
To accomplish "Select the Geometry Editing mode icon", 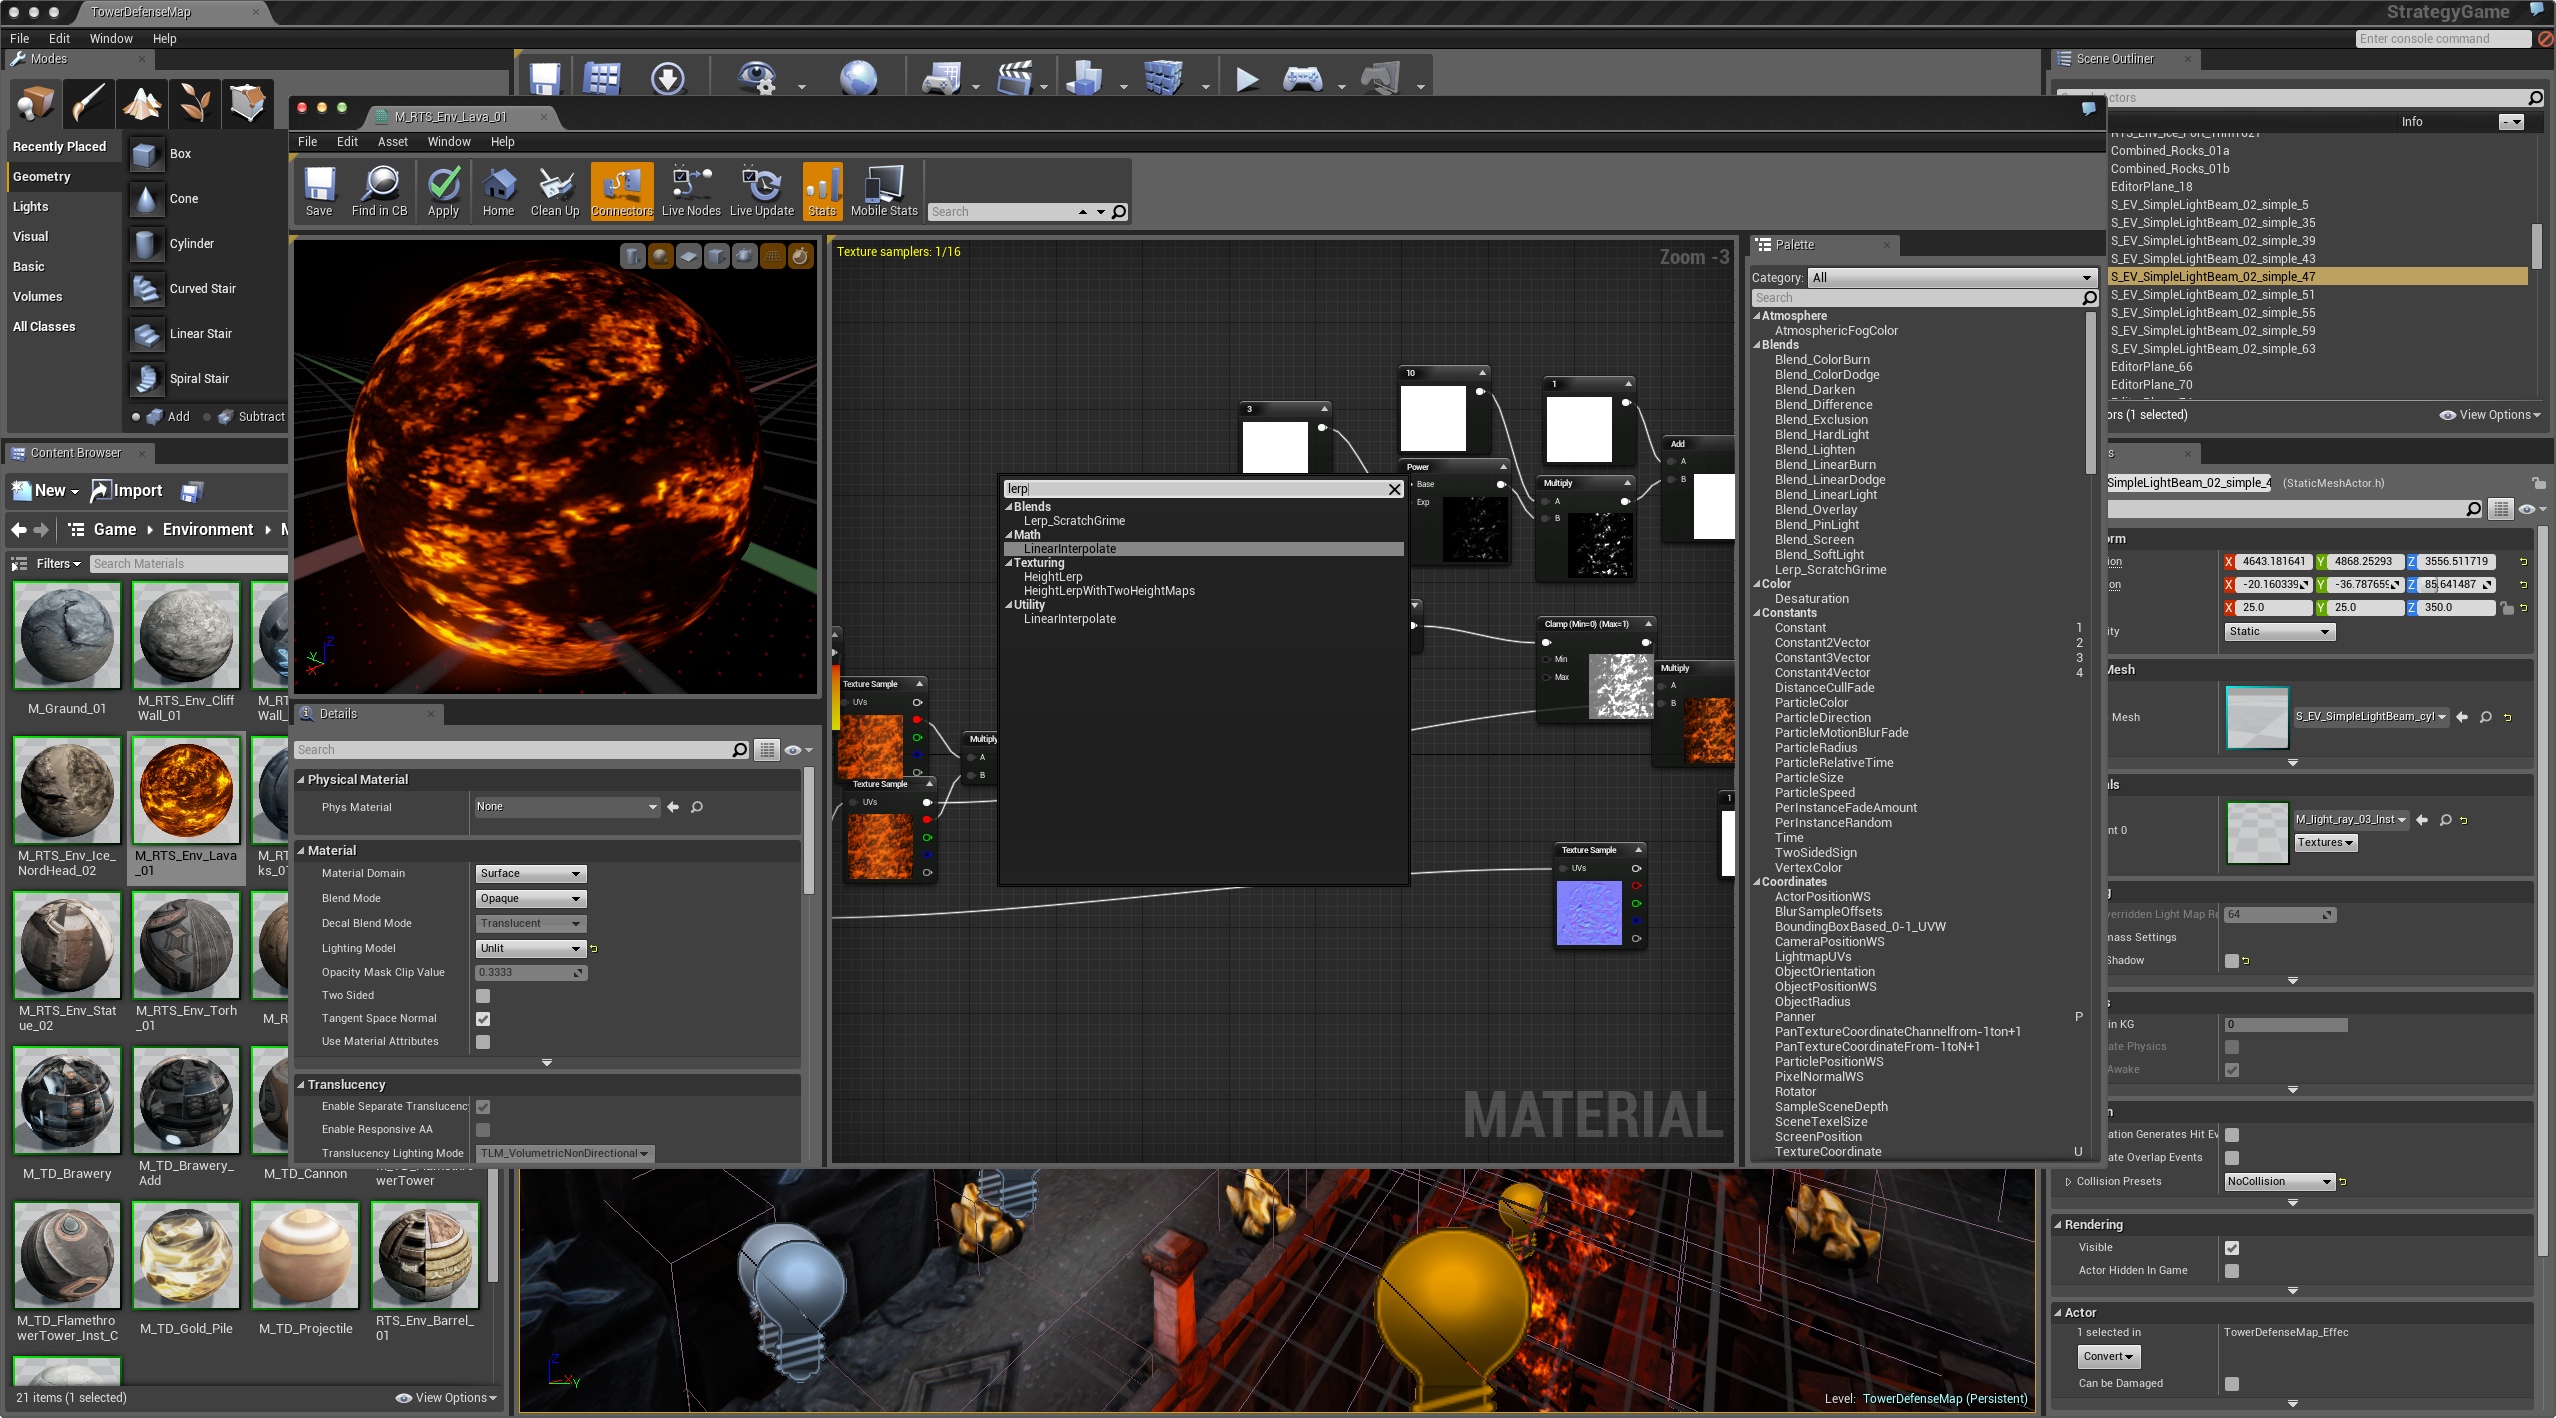I will coord(247,103).
